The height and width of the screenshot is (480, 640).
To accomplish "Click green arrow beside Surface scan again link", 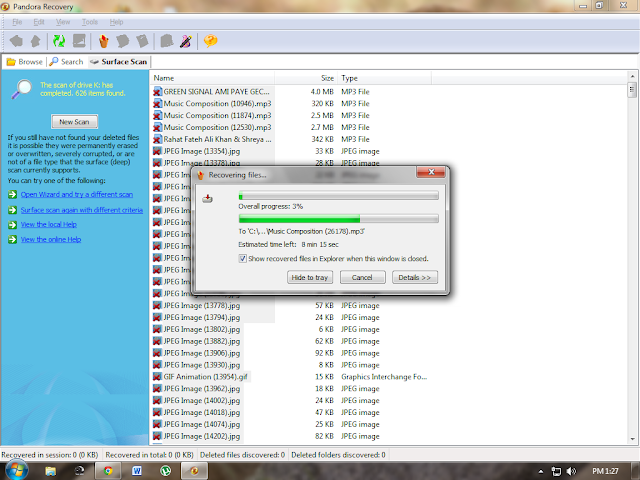I will (13, 210).
